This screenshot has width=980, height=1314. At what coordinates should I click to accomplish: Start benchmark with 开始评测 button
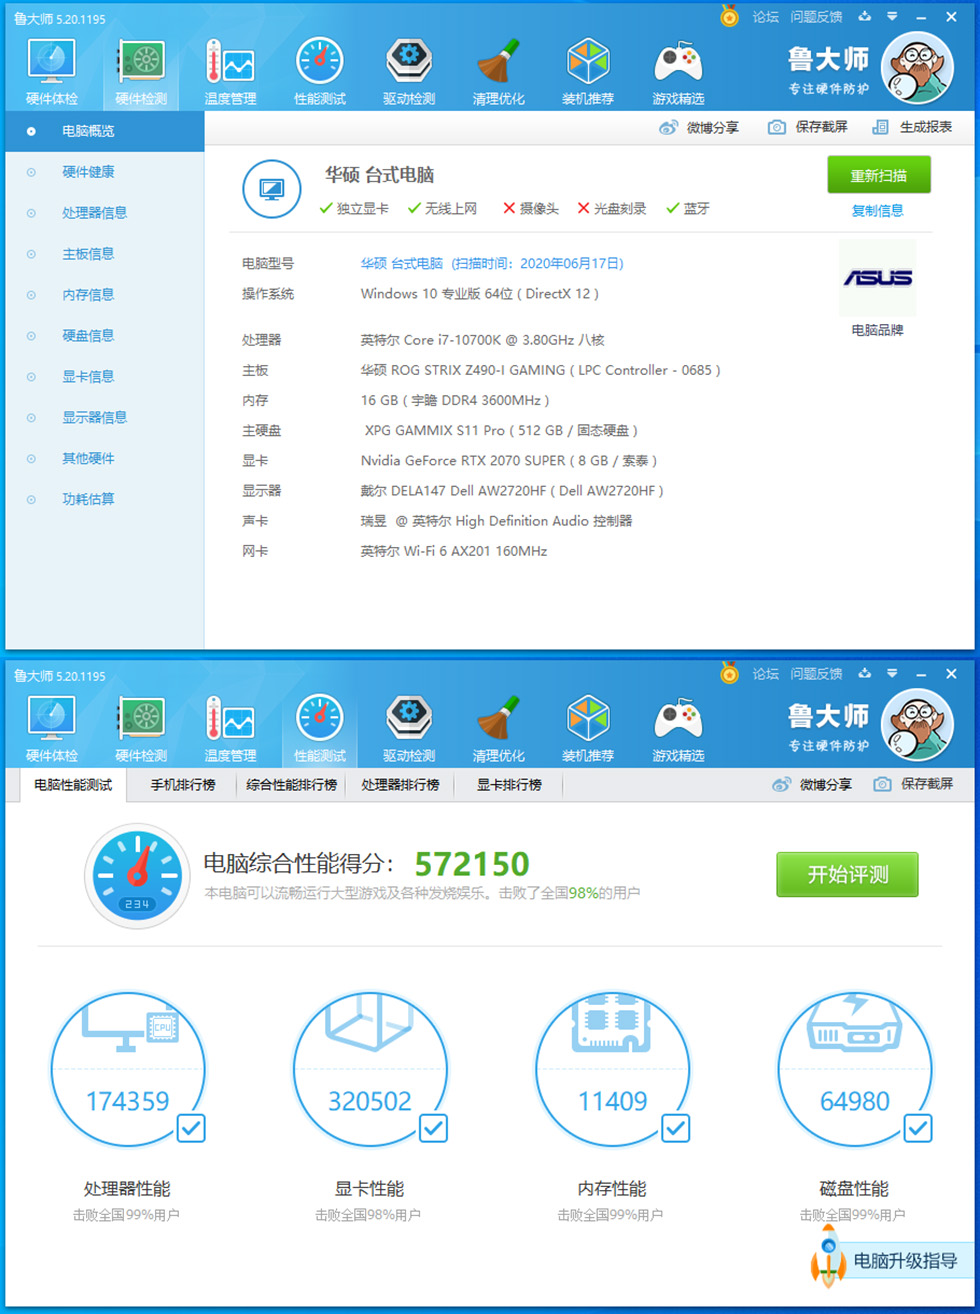click(847, 873)
